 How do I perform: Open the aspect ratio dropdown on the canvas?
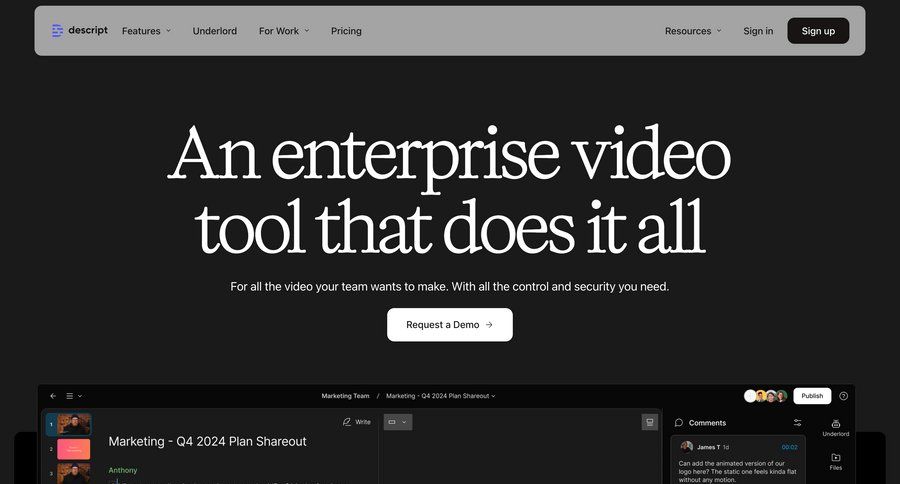click(397, 422)
